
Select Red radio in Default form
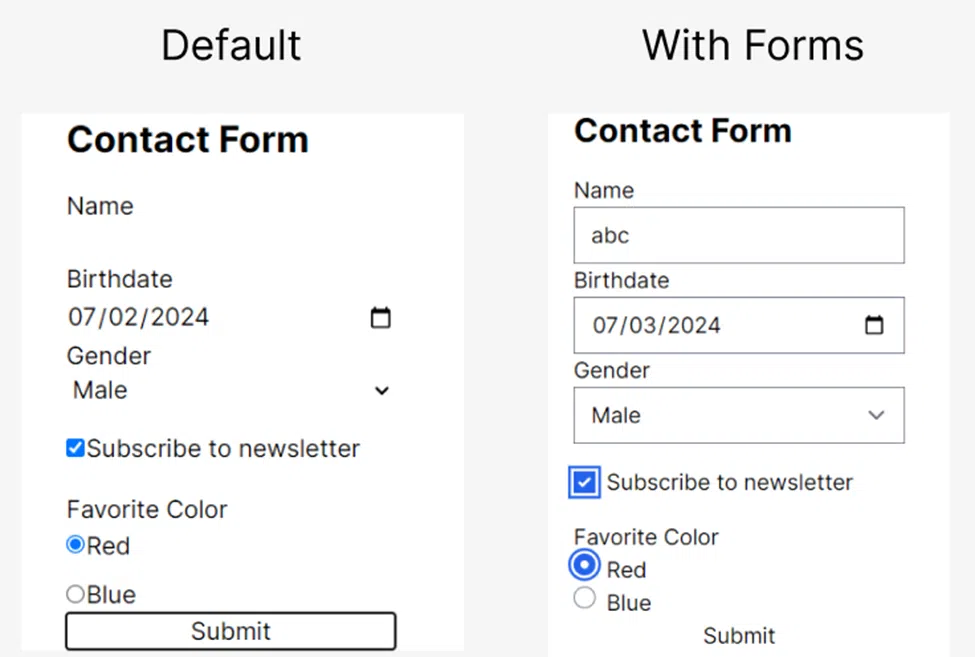point(75,544)
